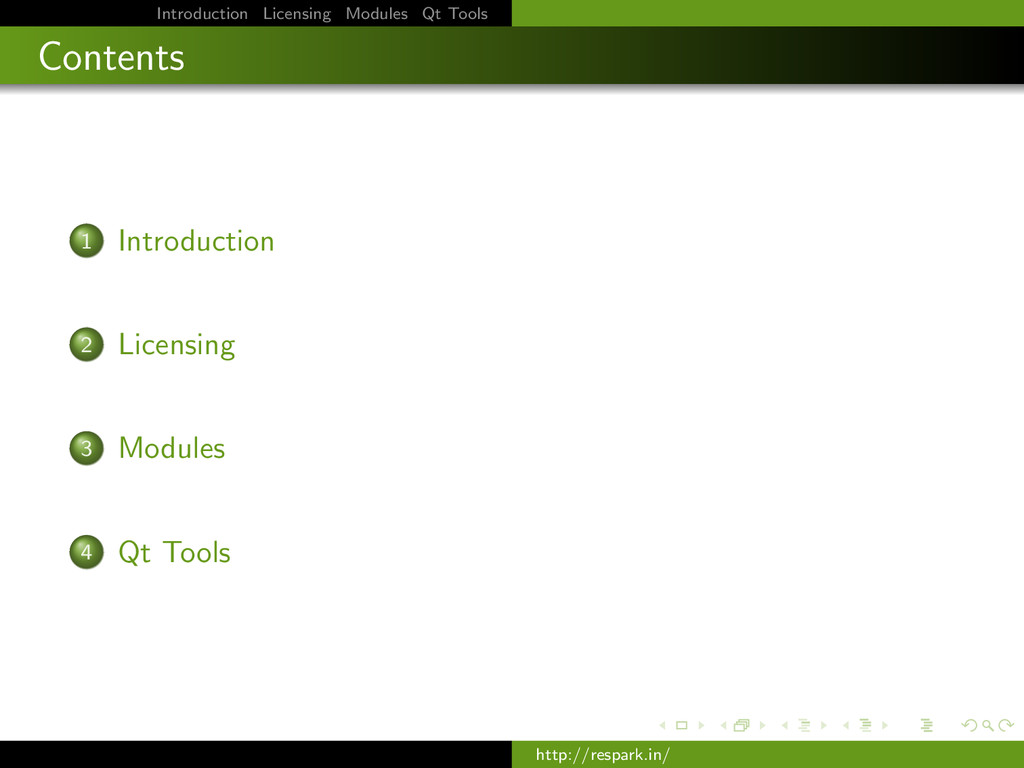
Task: Go to next slide arrow
Action: 701,726
